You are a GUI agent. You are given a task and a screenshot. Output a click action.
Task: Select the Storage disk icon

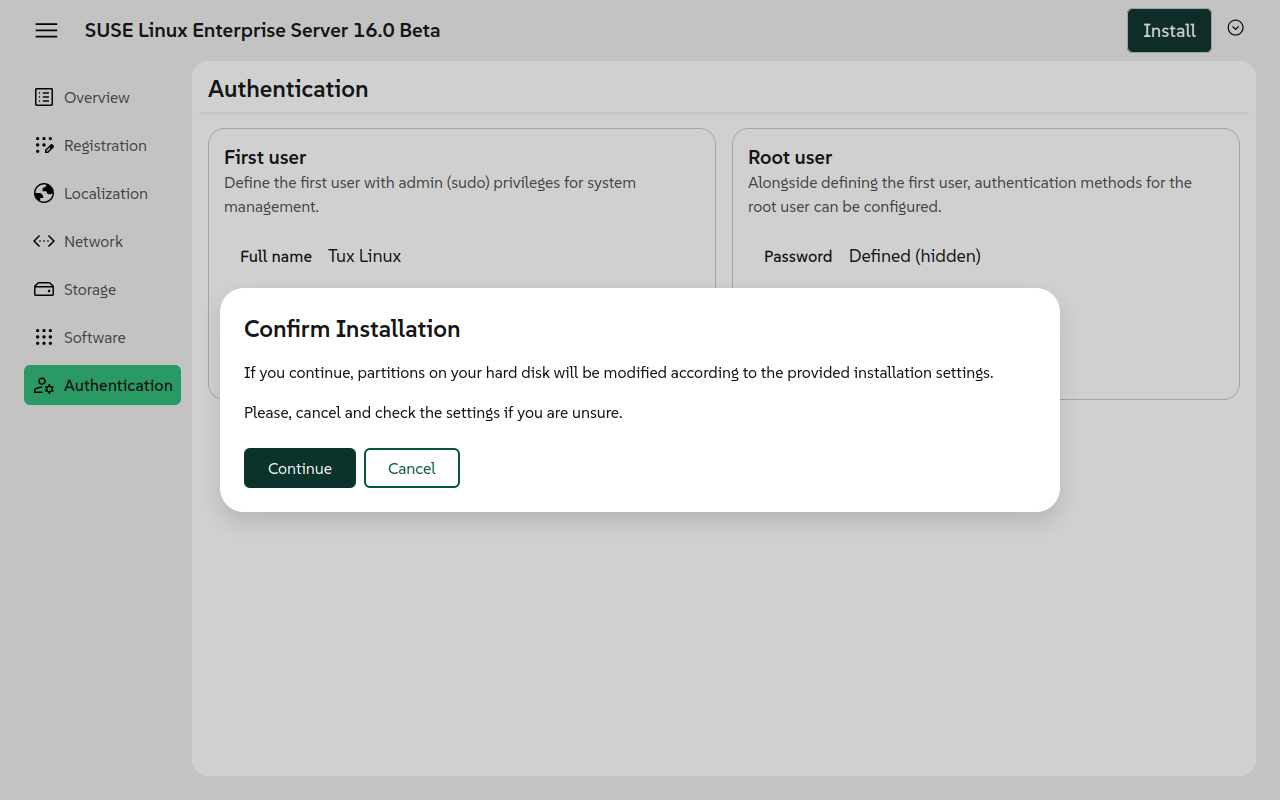point(43,289)
